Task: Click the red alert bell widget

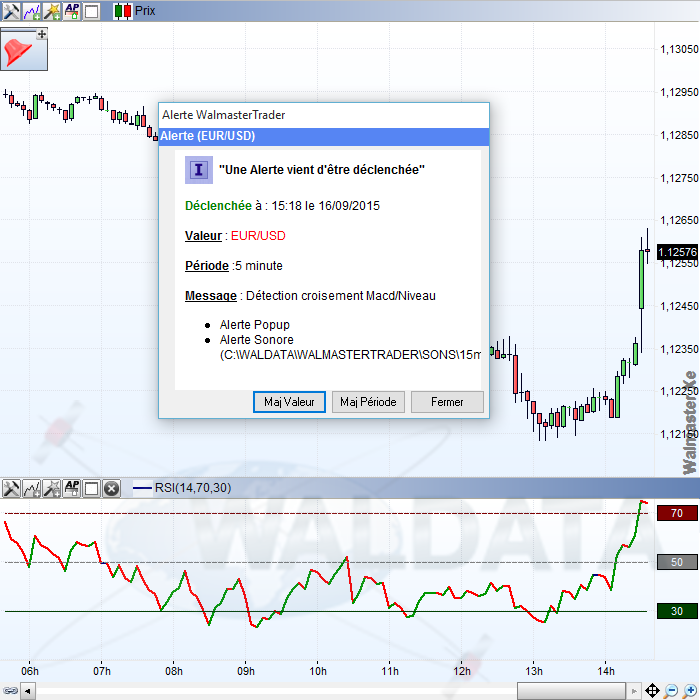Action: (x=20, y=52)
